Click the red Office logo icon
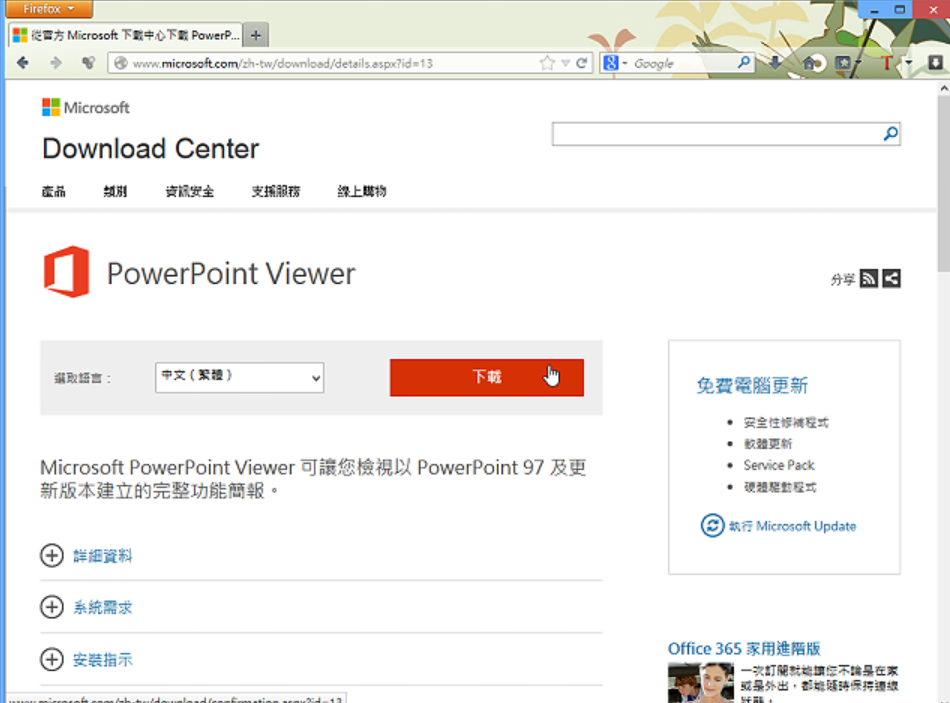Screen dimensions: 950x703 67,272
